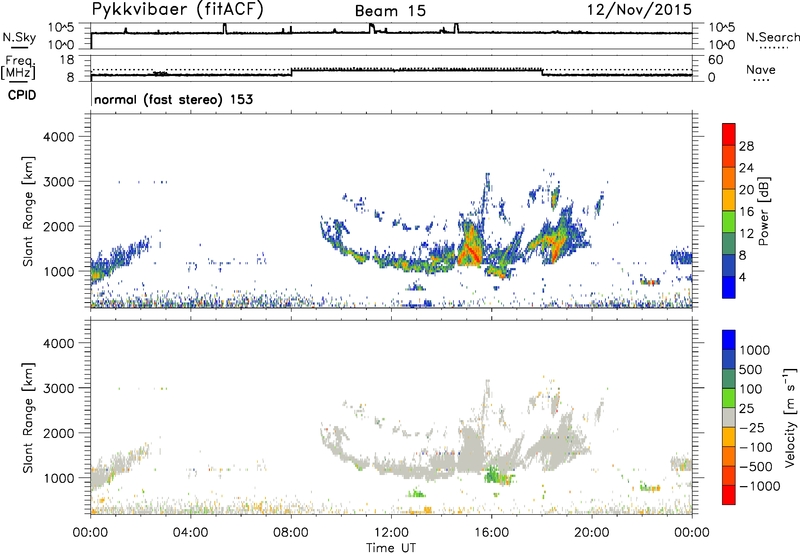The height and width of the screenshot is (554, 800).
Task: Click the 'normal (fast stereo) 153' text
Action: 173,99
